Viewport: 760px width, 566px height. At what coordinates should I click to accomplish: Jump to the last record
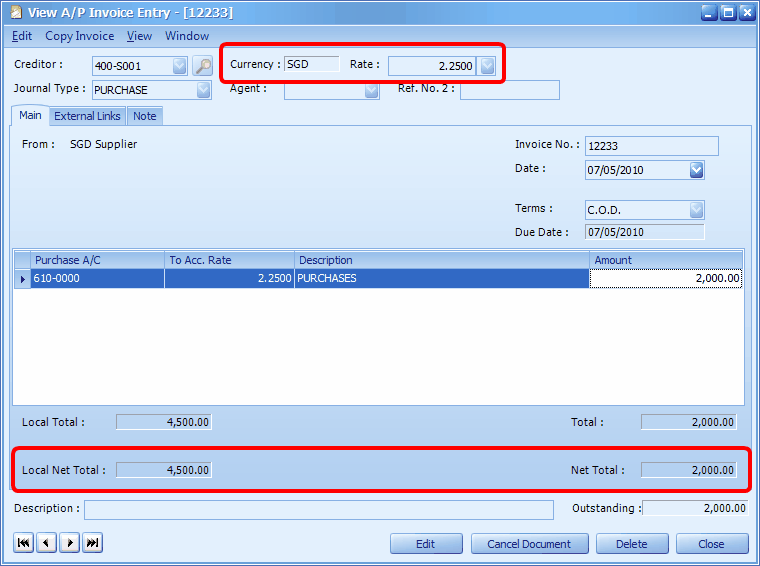coord(92,543)
